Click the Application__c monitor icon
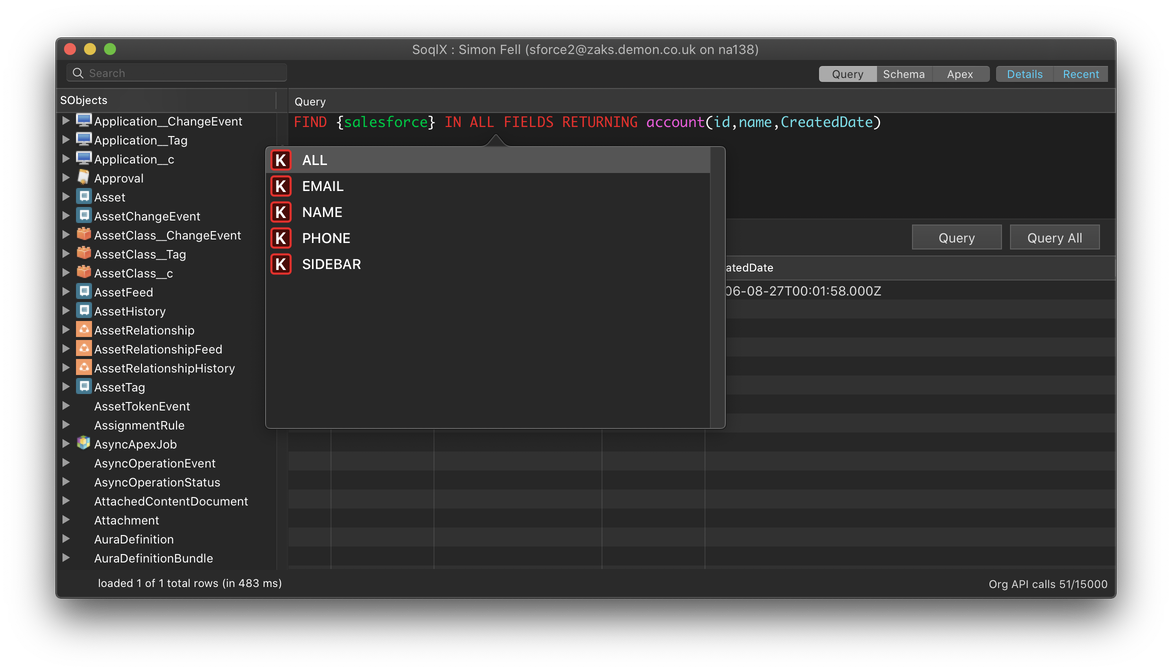This screenshot has width=1172, height=672. pyautogui.click(x=84, y=158)
